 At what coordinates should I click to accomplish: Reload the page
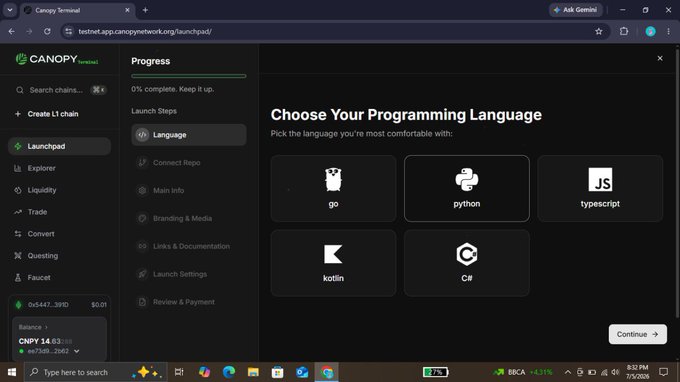[x=47, y=31]
